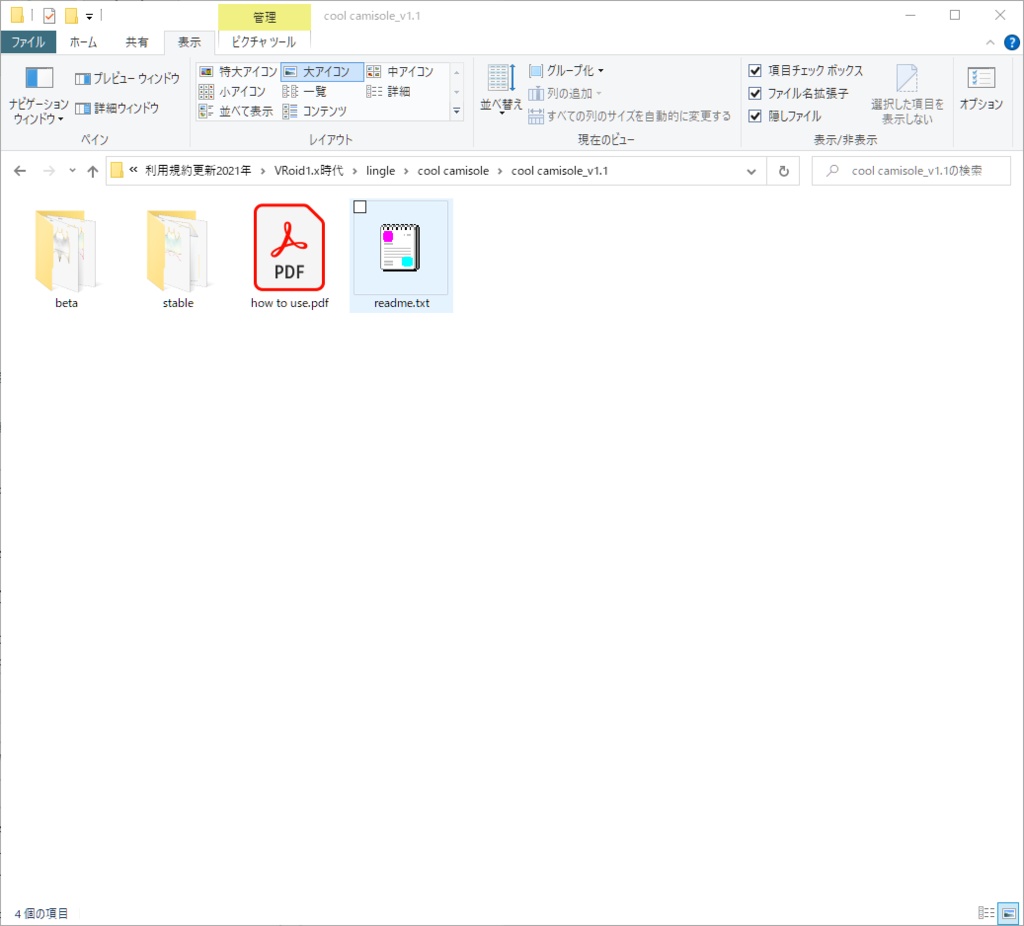Open the Picture Tools (ピクチャ ツール) tab

click(x=264, y=42)
